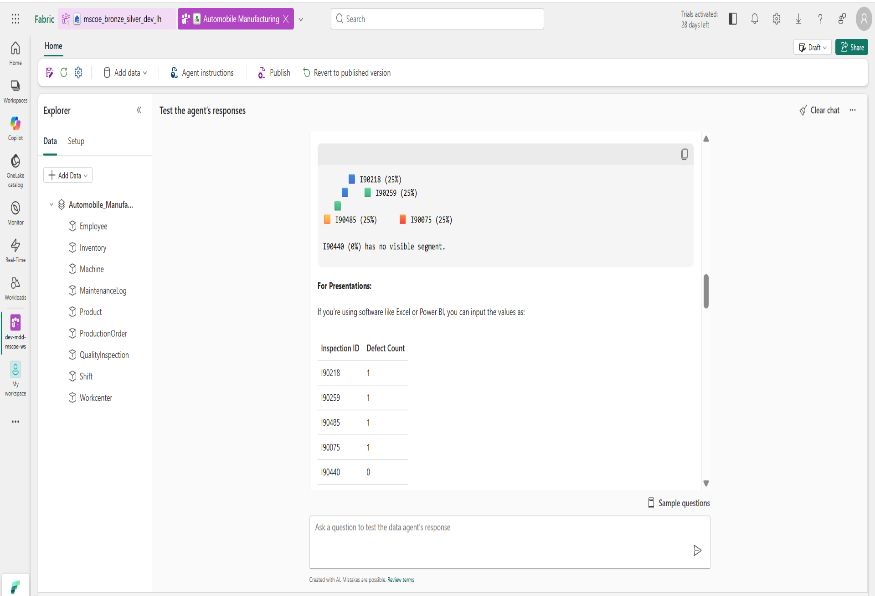Collapse the Automobile_Manufa... tree node
This screenshot has height=596, width=875.
(51, 205)
